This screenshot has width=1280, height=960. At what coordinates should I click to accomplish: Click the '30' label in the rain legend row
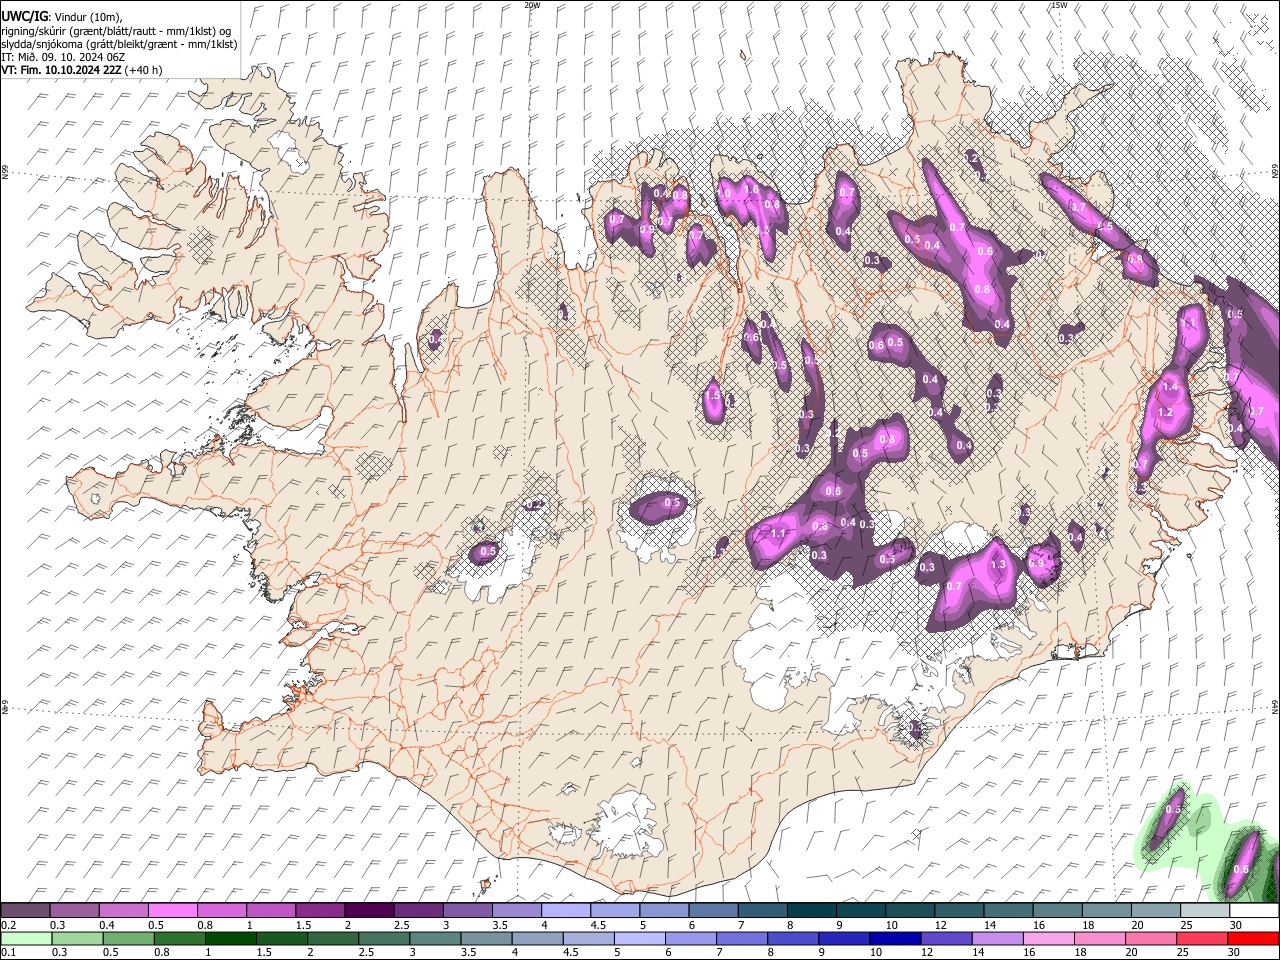tap(1235, 952)
